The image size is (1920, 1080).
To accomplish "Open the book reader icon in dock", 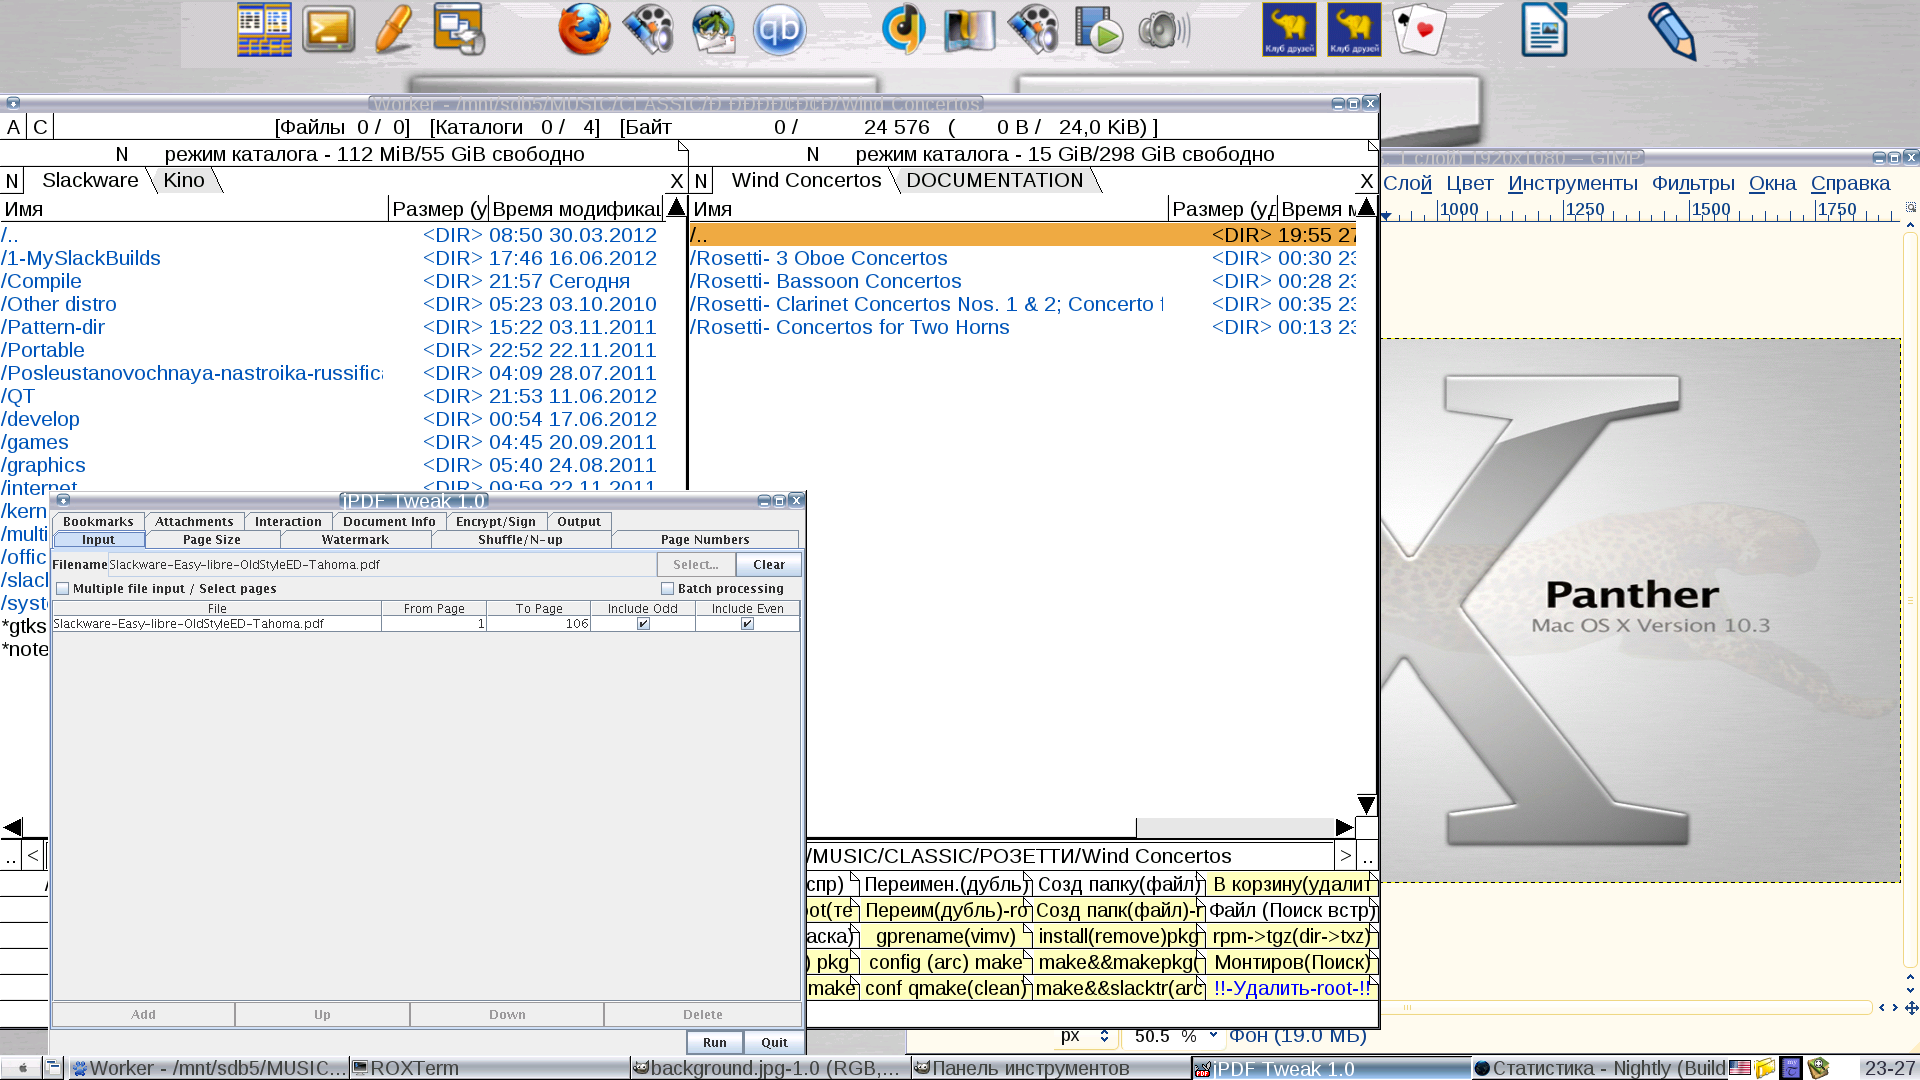I will point(969,29).
